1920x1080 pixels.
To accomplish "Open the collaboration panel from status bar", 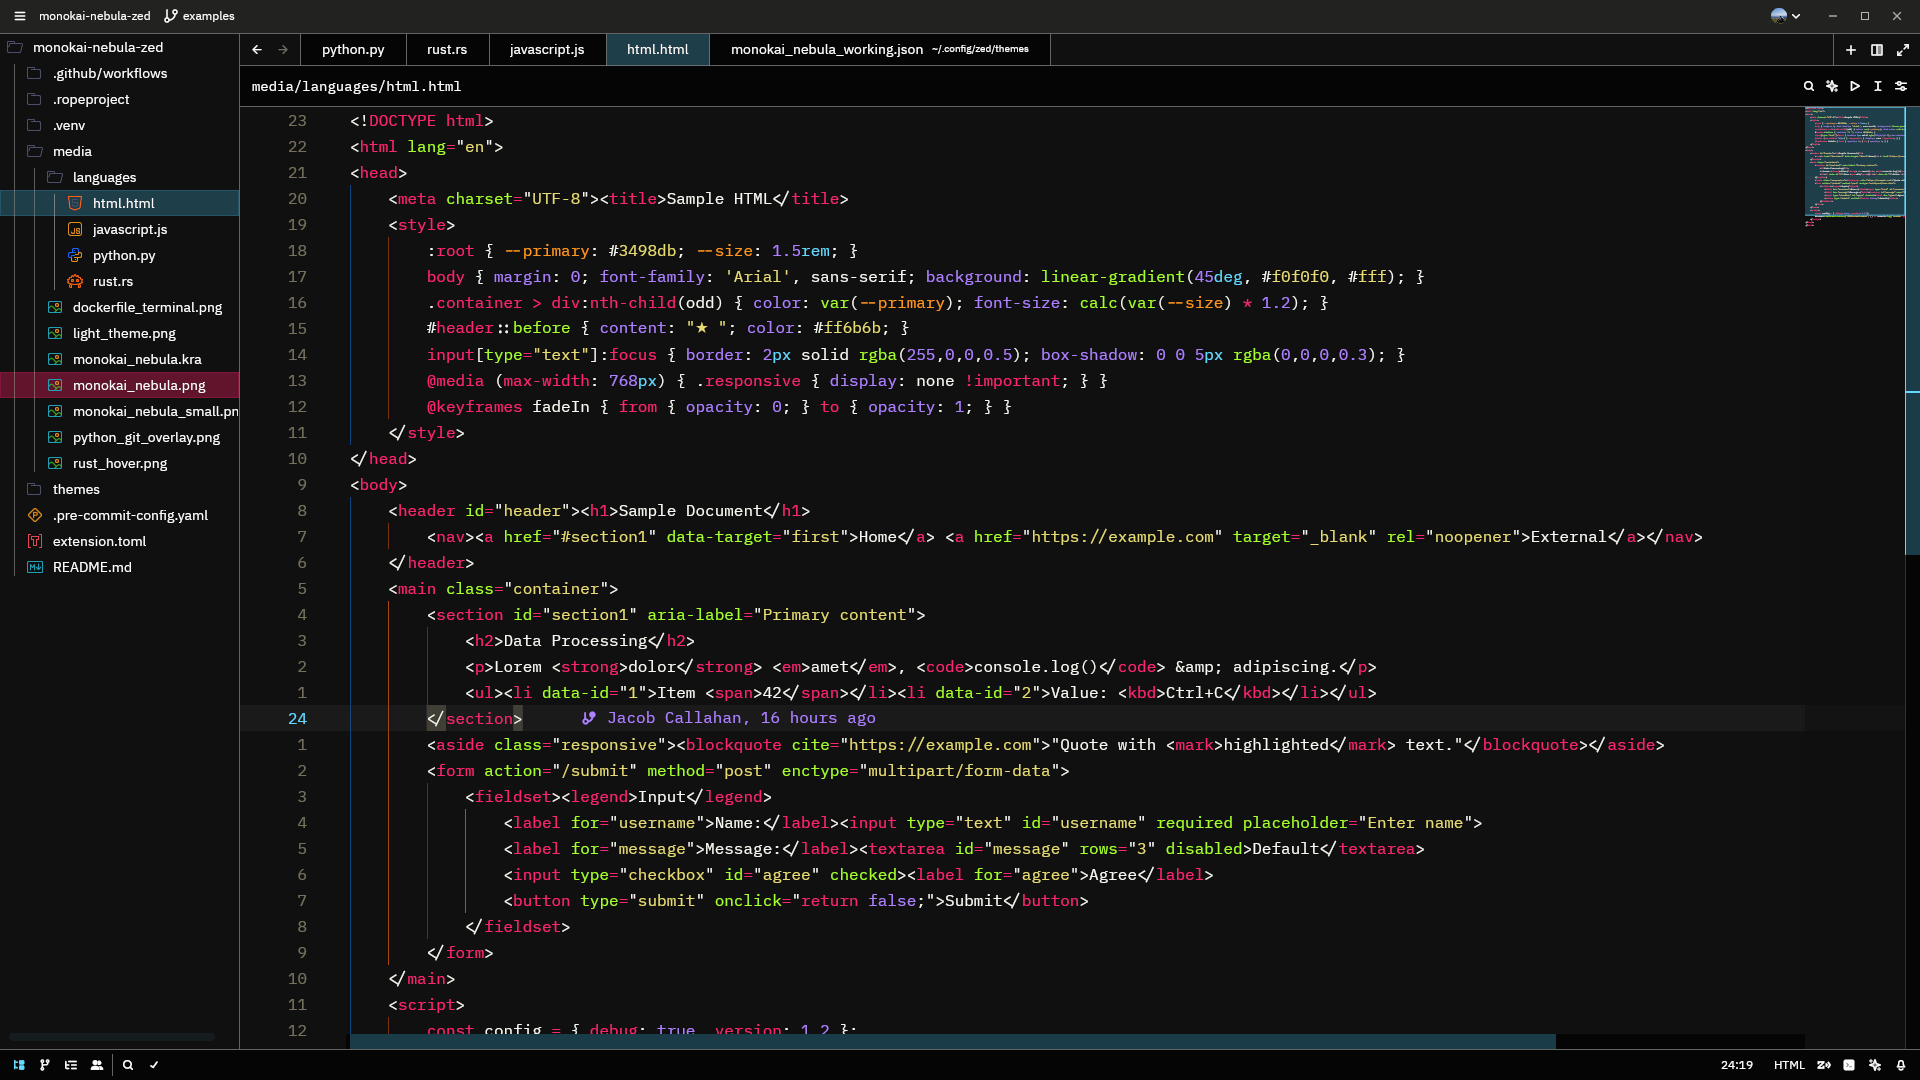I will [x=97, y=1065].
